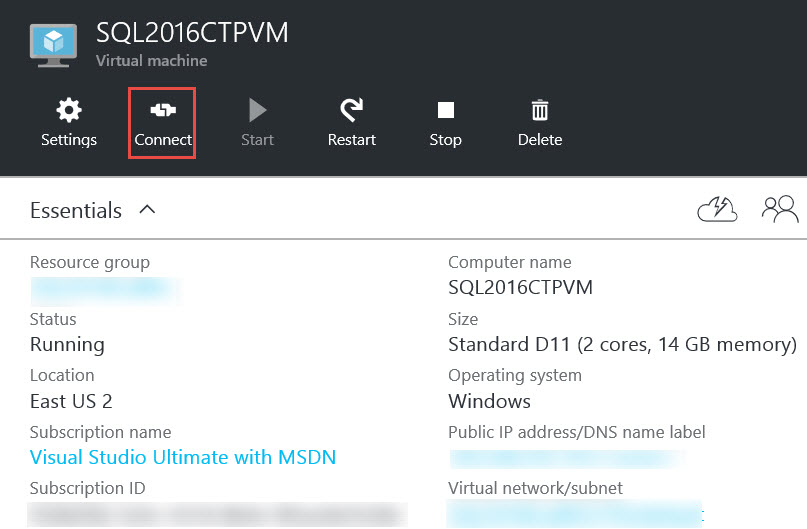Click the Operating system label
Screen dimensions: 807x529
(x=515, y=376)
